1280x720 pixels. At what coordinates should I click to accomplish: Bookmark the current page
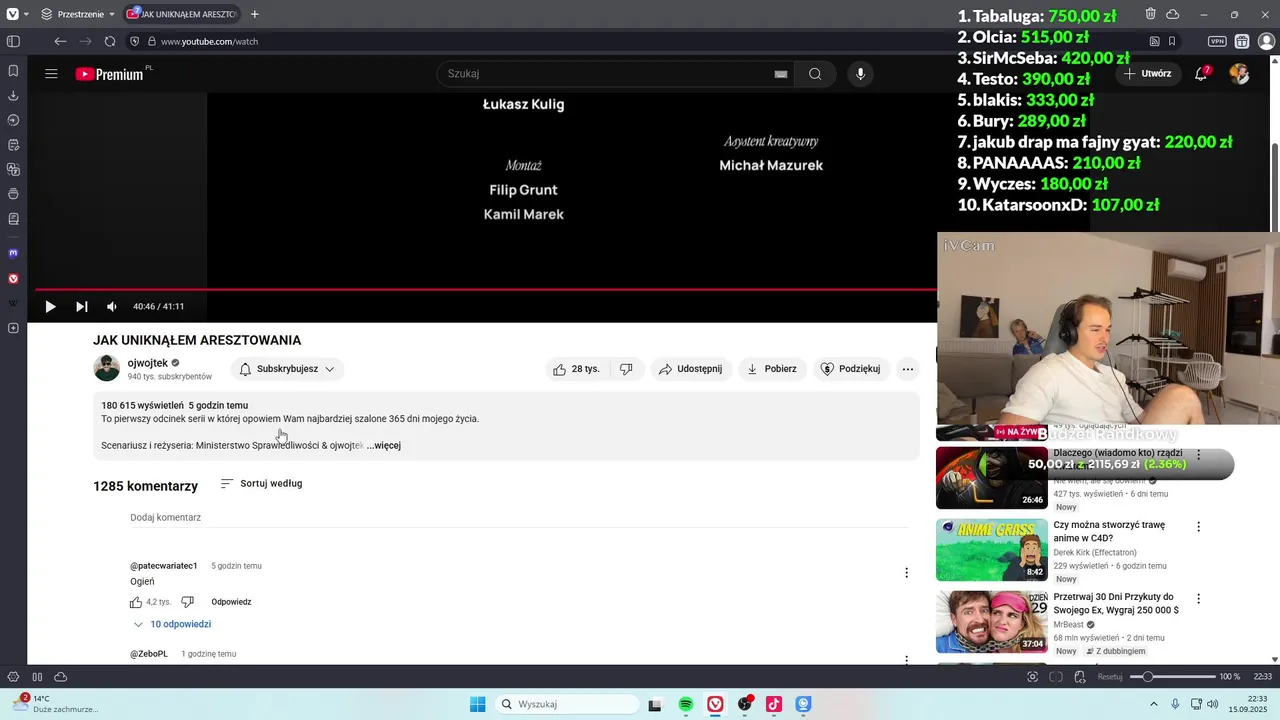click(x=1172, y=41)
